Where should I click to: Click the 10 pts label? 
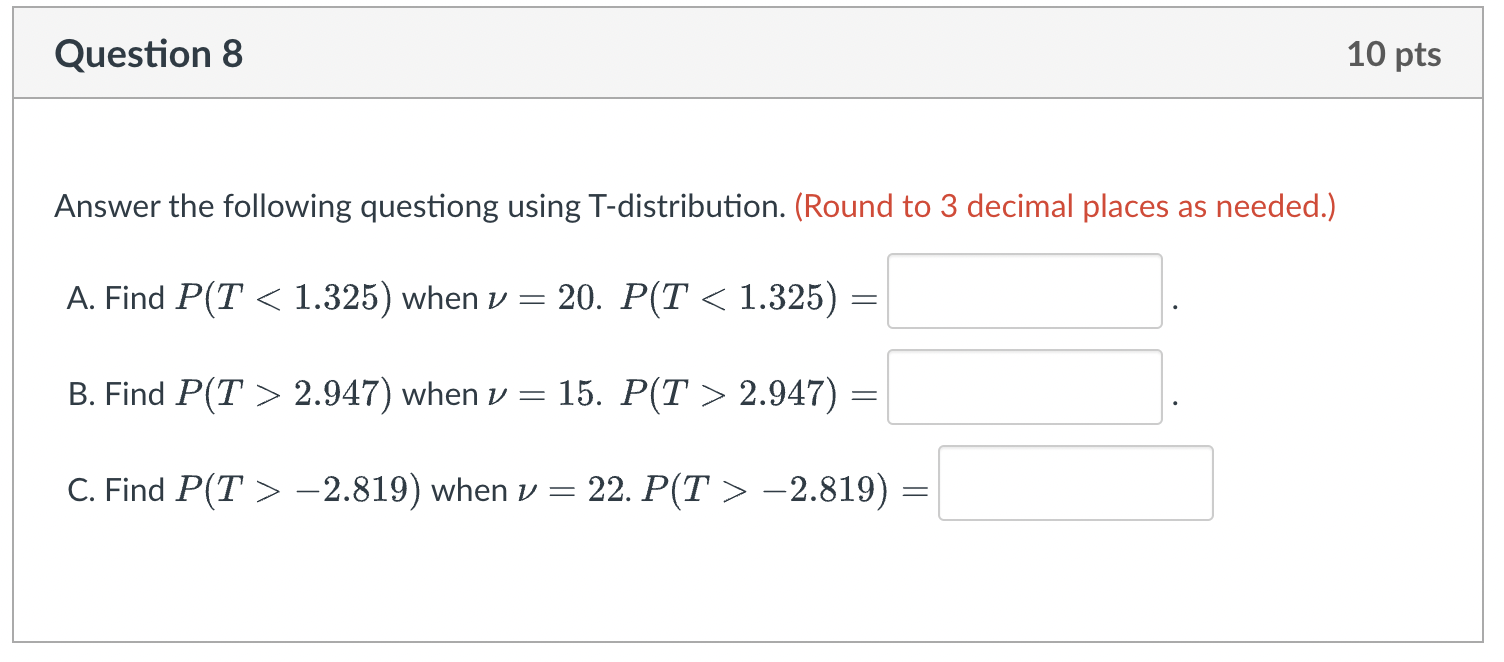[1395, 54]
